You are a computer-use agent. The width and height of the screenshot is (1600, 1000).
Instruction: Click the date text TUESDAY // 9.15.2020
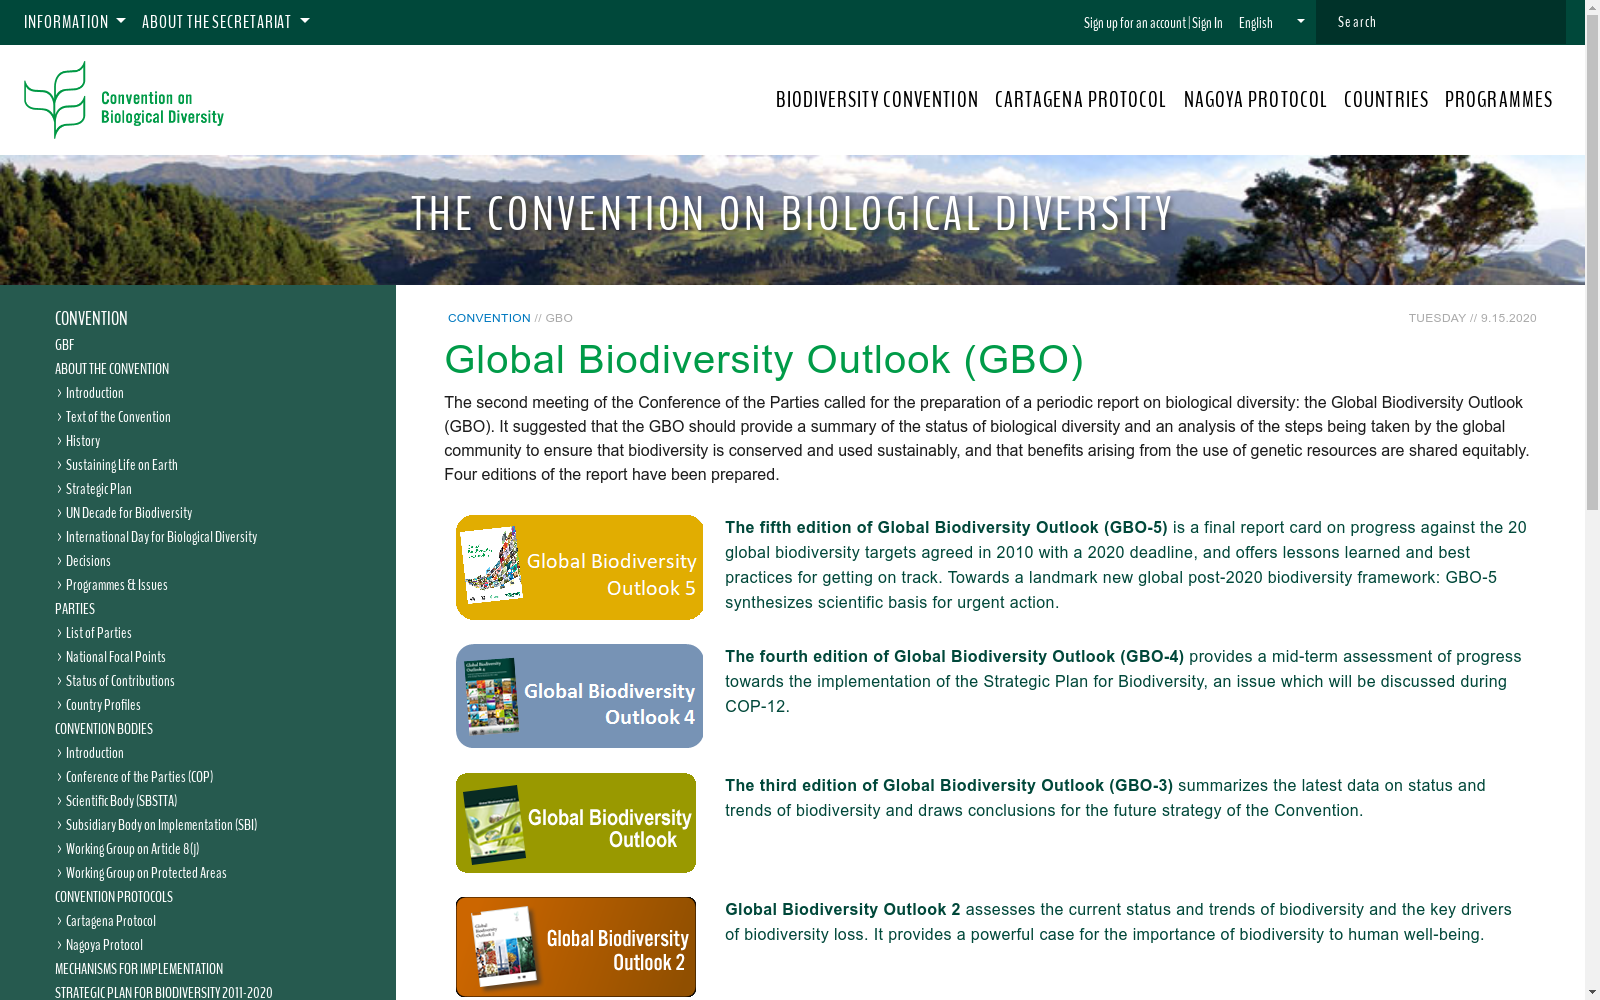[1472, 318]
